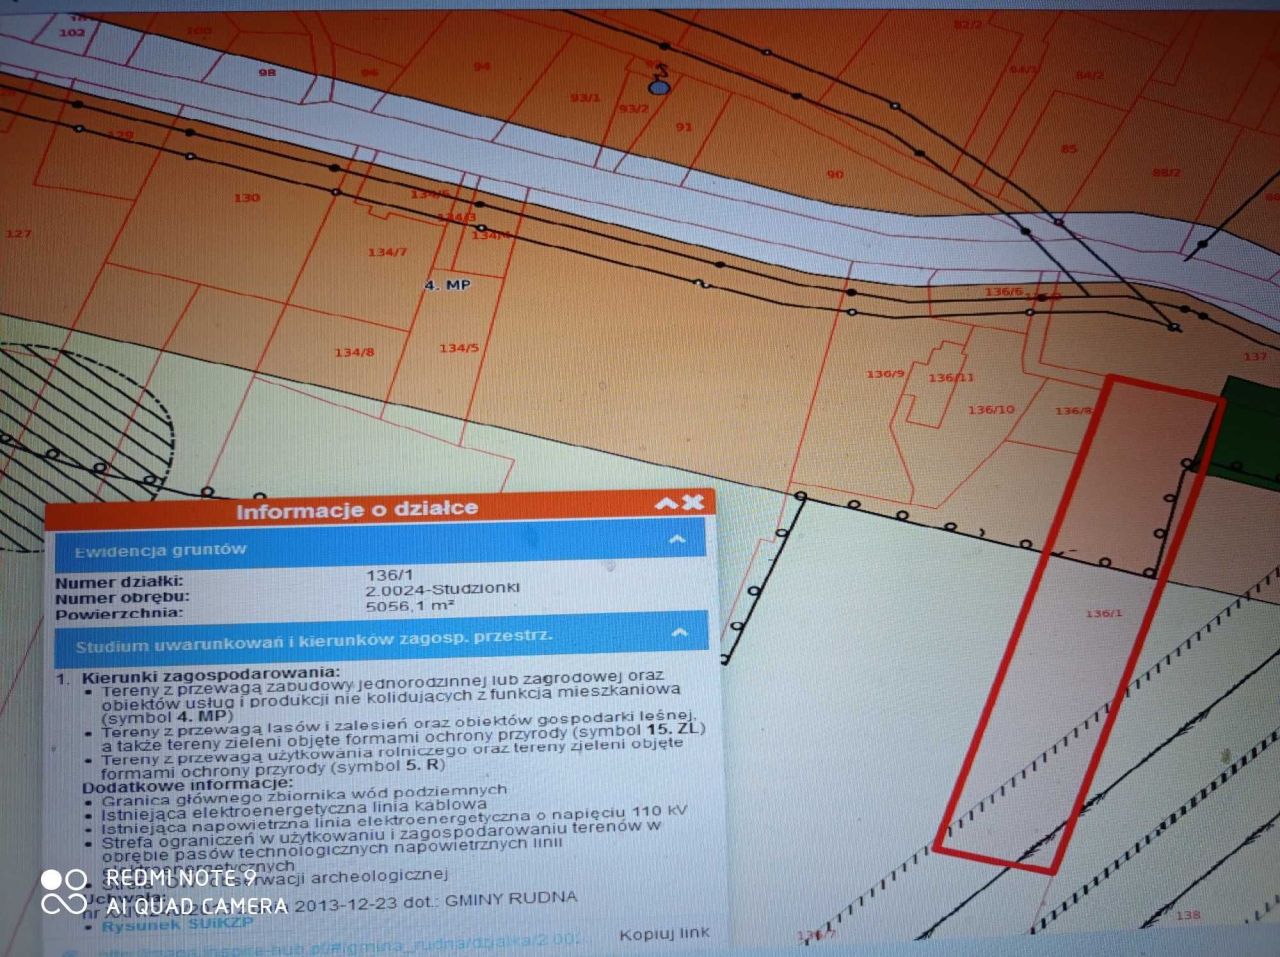Select parcel 88/2 on the map
Viewport: 1280px width, 957px height.
(x=1166, y=172)
